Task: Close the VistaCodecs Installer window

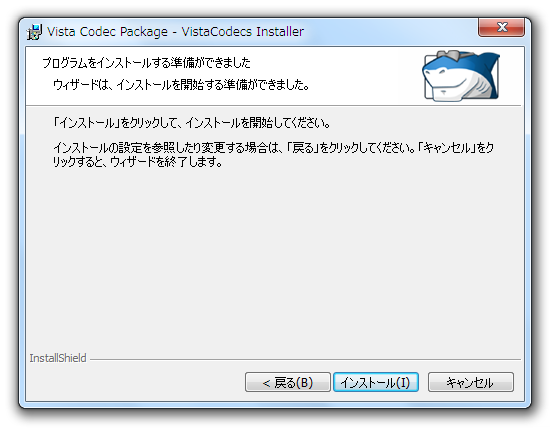Action: click(502, 28)
